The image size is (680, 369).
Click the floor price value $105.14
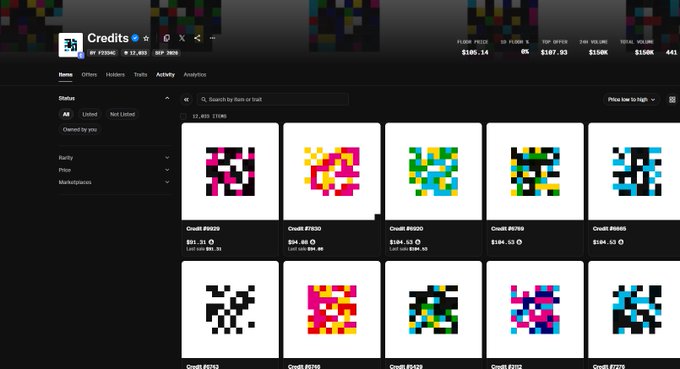tap(475, 52)
